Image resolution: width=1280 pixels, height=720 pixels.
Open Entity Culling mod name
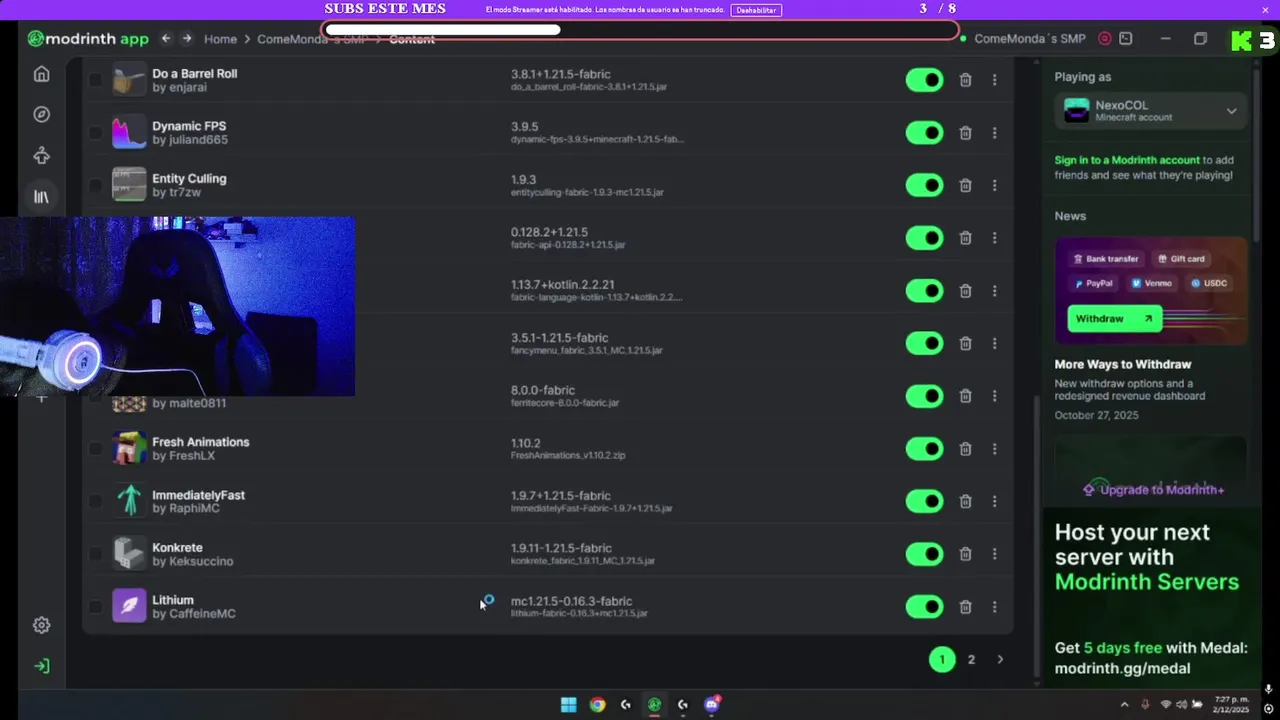point(189,179)
